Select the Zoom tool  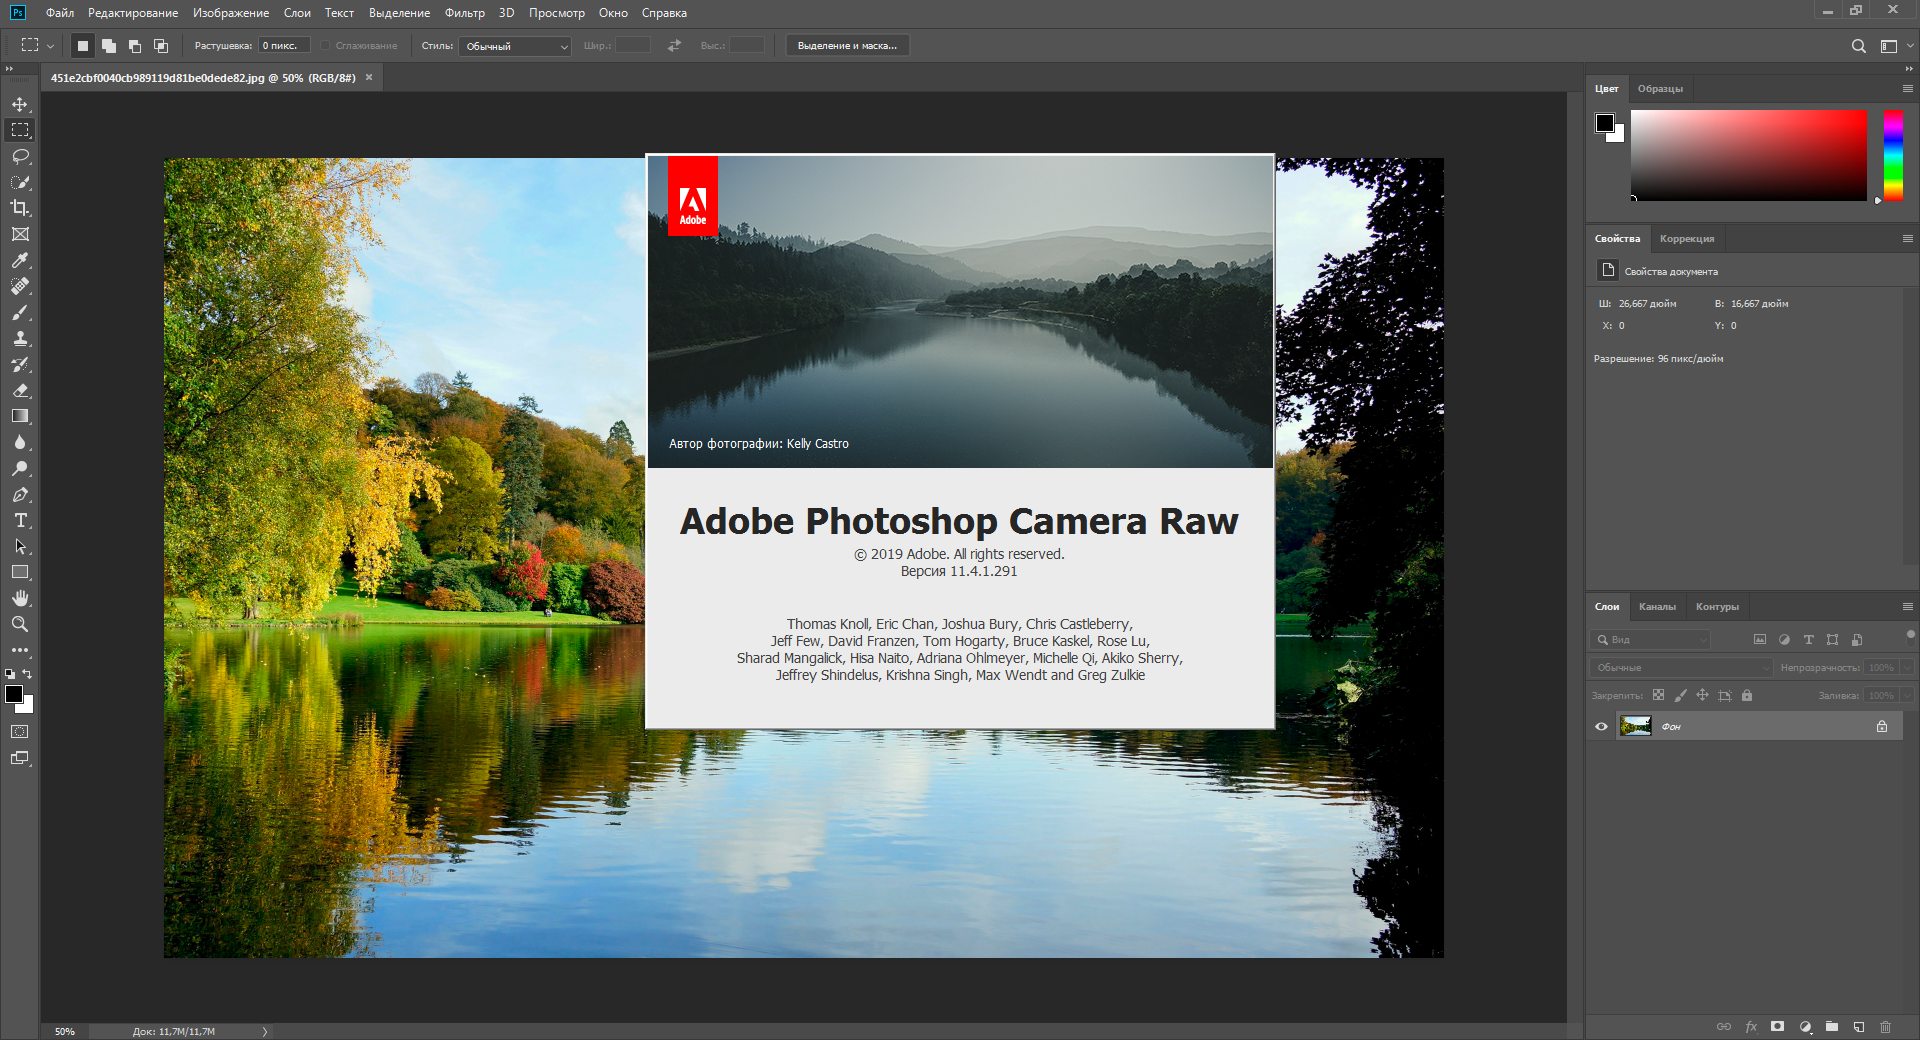pyautogui.click(x=20, y=624)
